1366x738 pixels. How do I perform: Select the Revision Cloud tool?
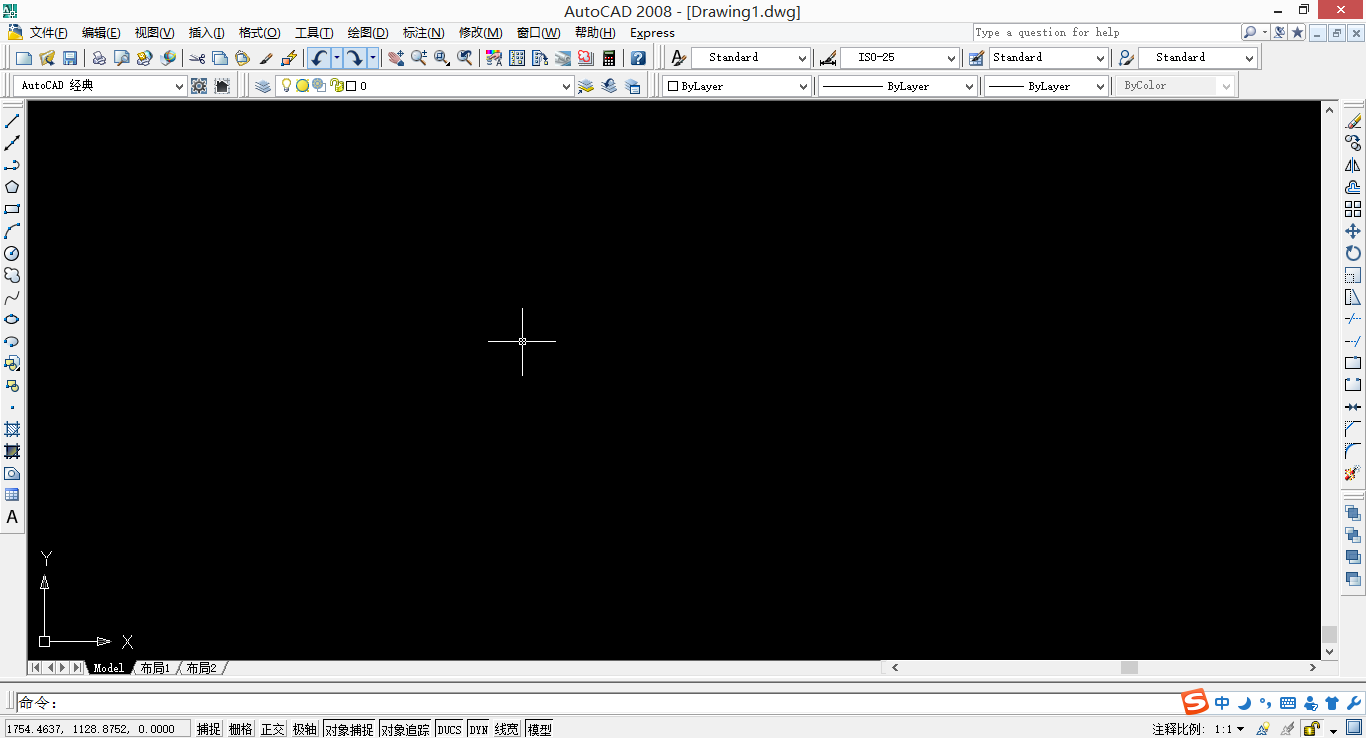point(12,275)
